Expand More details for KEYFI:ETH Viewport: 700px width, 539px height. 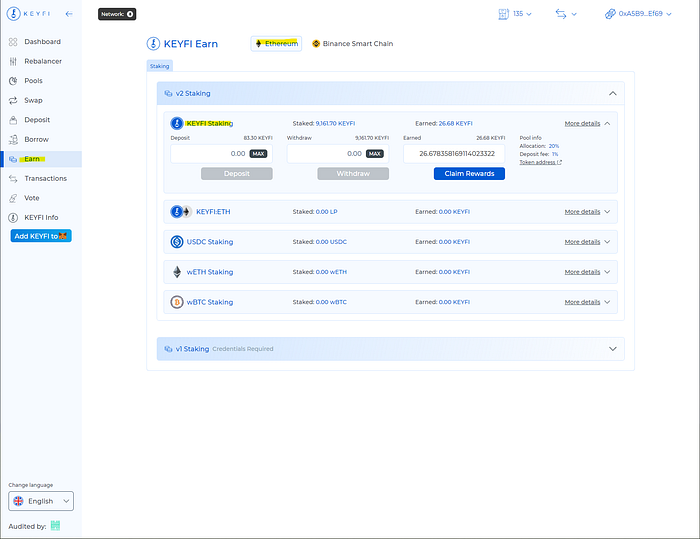(x=587, y=212)
